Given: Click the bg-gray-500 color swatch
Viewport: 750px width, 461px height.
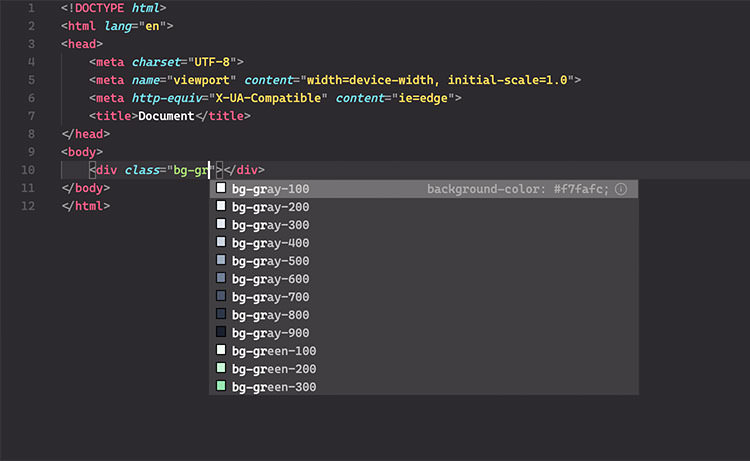Looking at the screenshot, I should pyautogui.click(x=221, y=260).
